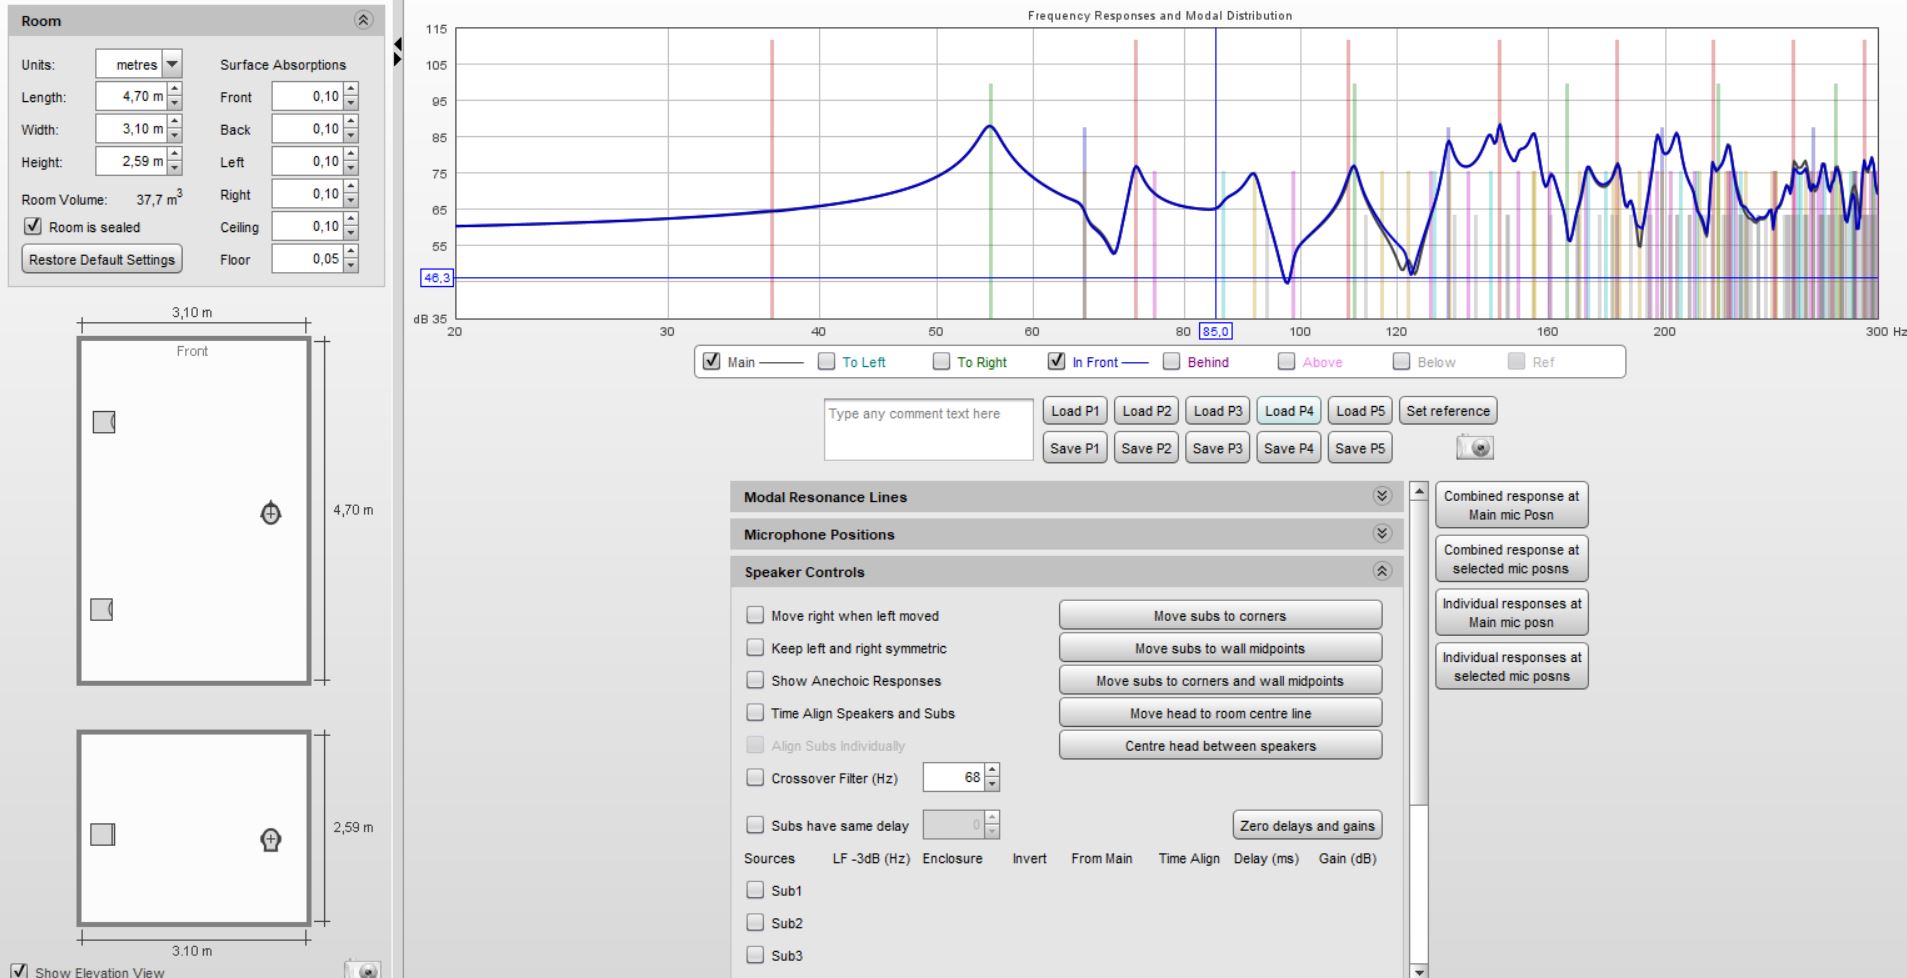The width and height of the screenshot is (1907, 978).
Task: Click Zero delays and gains
Action: [x=1307, y=825]
